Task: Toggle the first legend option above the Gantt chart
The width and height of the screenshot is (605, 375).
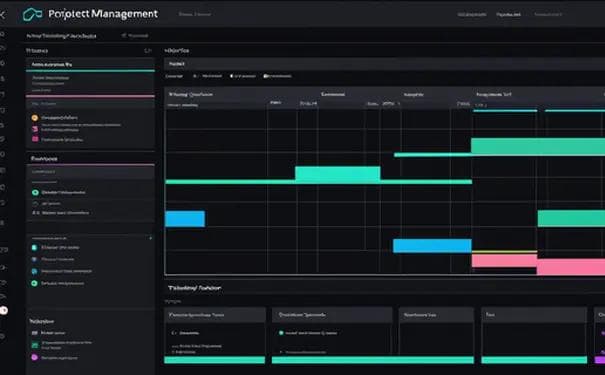Action: coord(208,76)
